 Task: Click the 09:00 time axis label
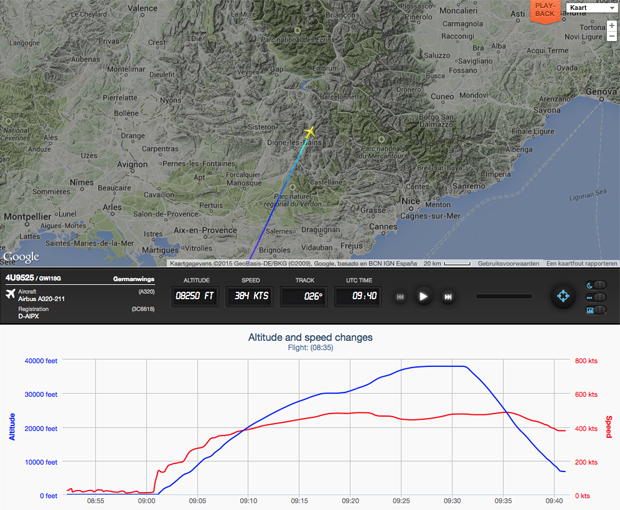tap(146, 501)
